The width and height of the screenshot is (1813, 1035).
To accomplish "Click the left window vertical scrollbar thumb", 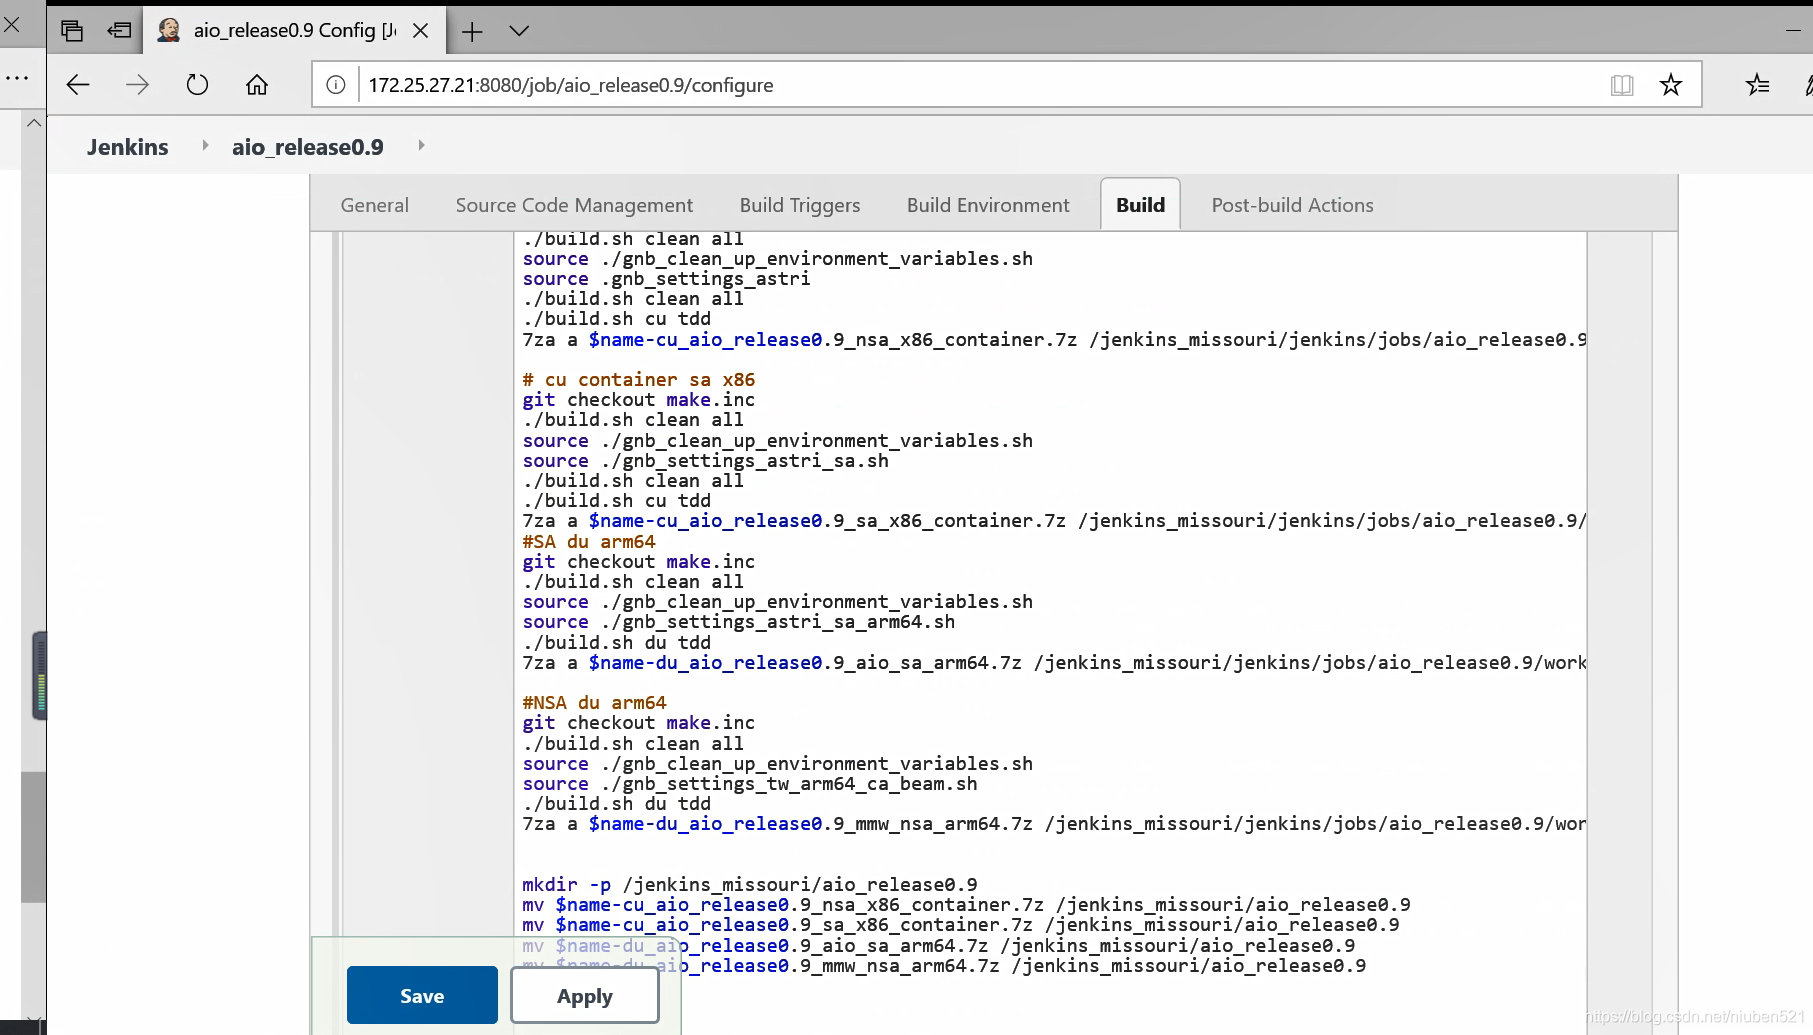I will [34, 837].
